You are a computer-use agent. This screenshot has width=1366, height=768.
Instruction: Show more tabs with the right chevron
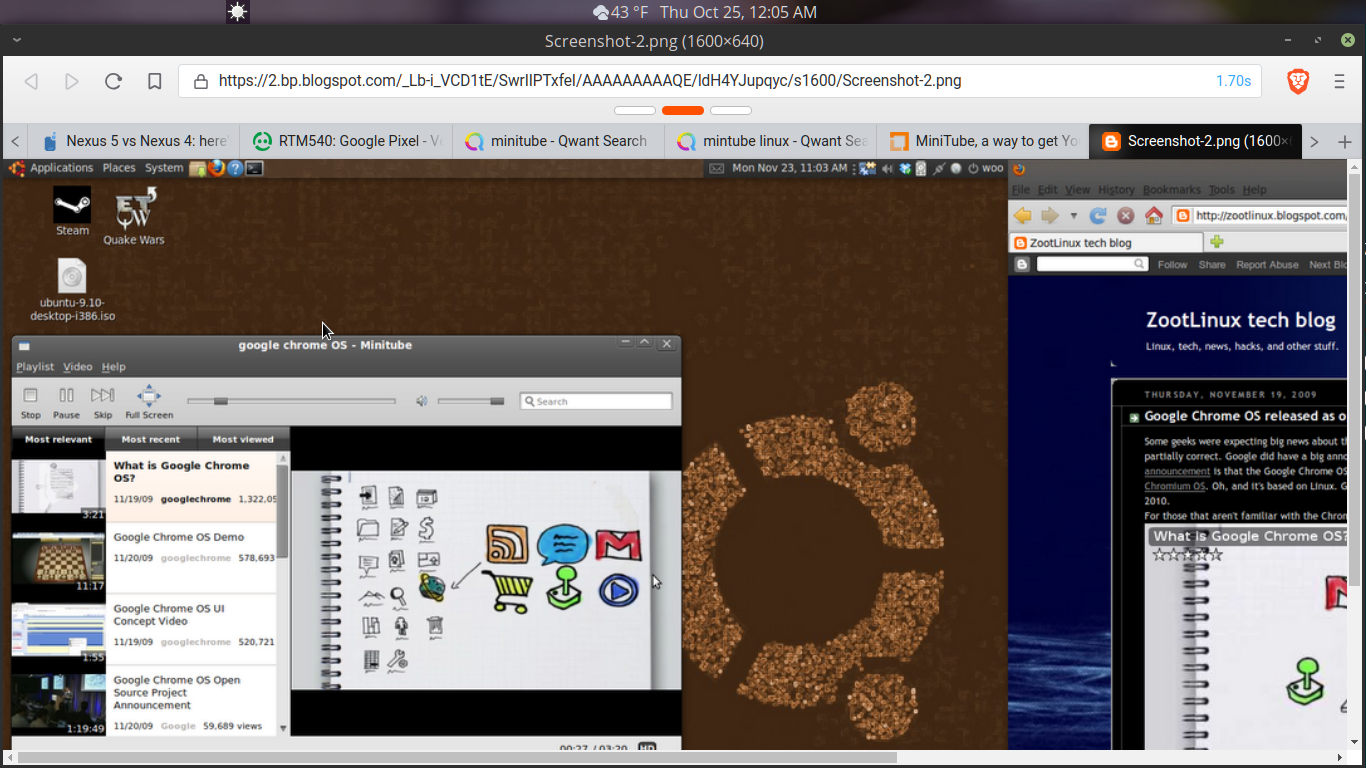pyautogui.click(x=1314, y=141)
